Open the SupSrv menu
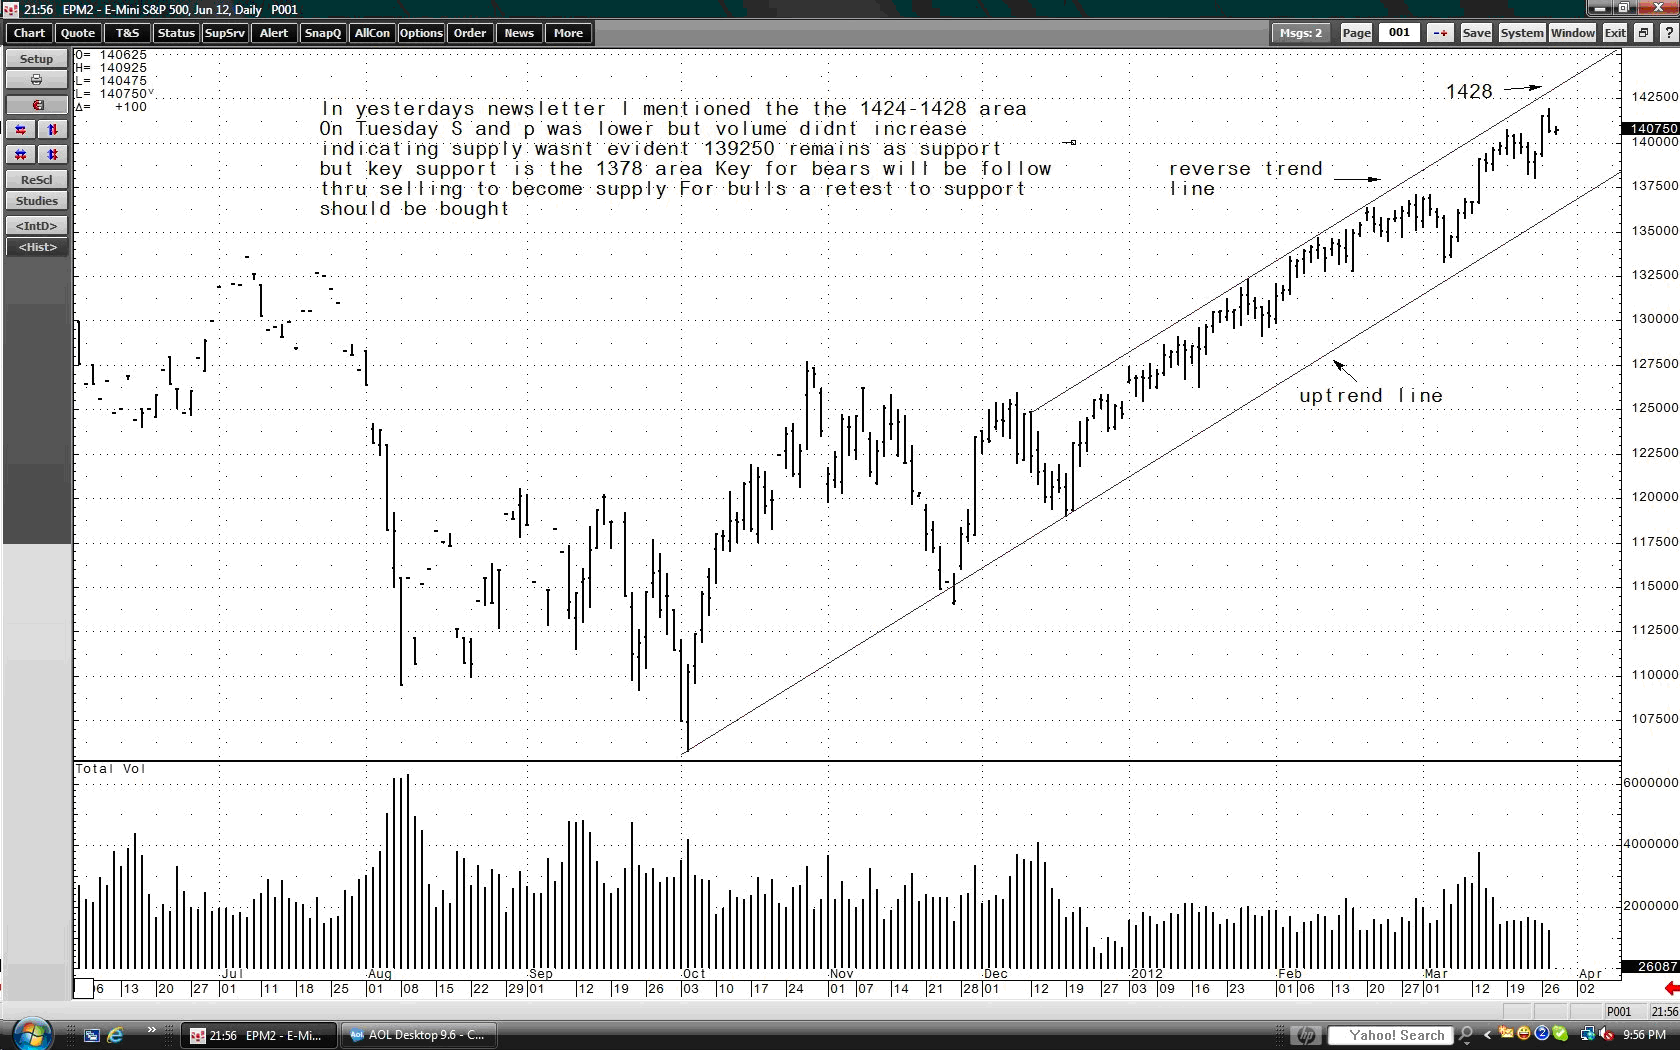1680x1050 pixels. 225,33
